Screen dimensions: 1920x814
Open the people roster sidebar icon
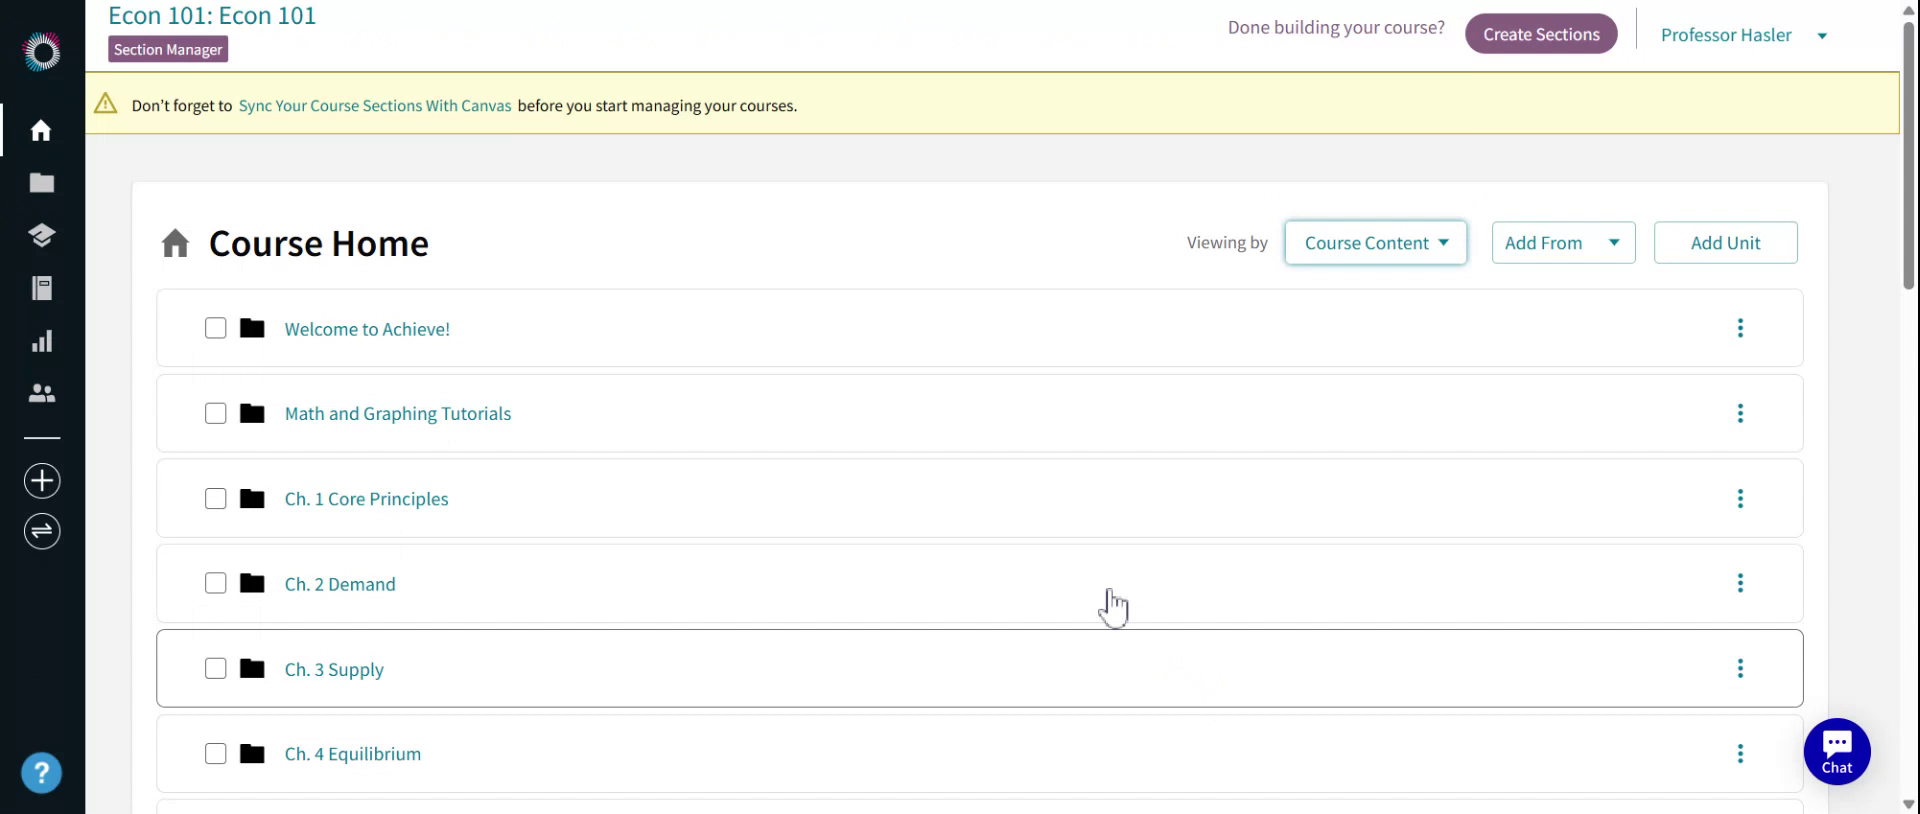[41, 394]
